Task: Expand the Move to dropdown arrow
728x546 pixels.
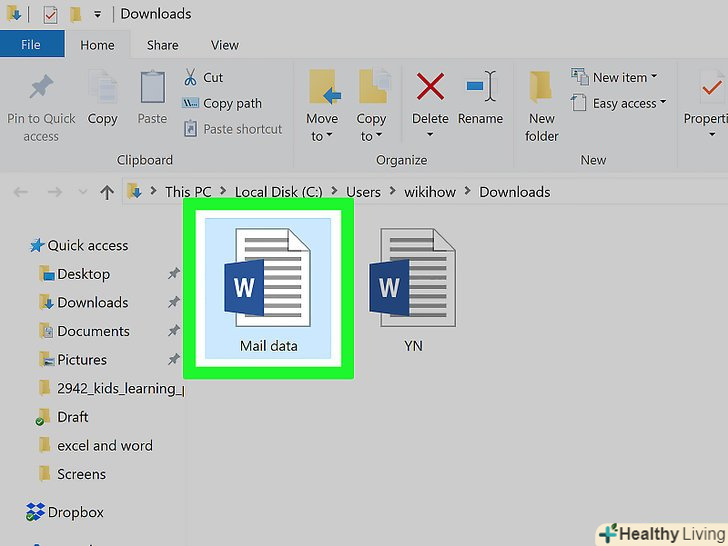Action: (329, 135)
